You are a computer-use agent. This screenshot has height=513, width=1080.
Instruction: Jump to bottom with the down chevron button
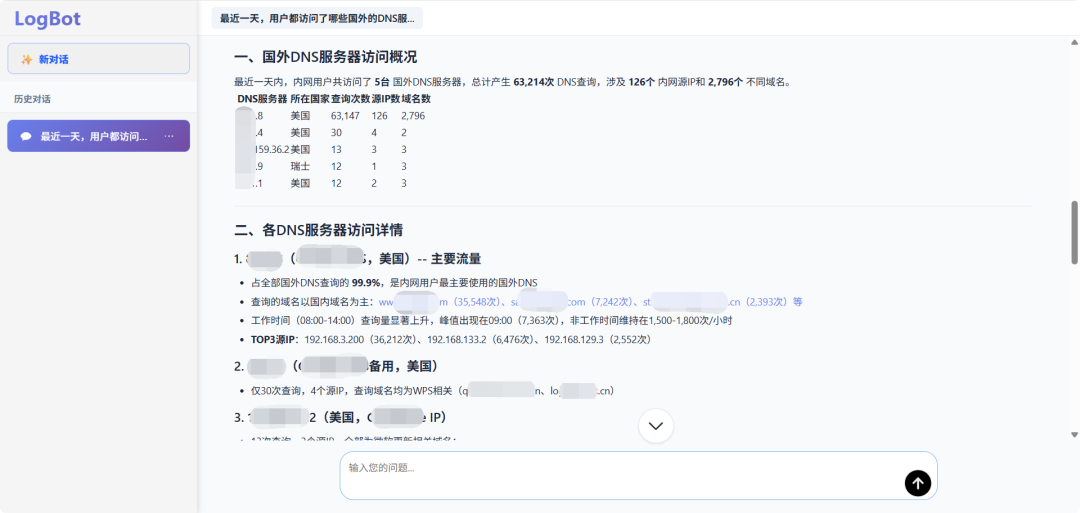[656, 426]
